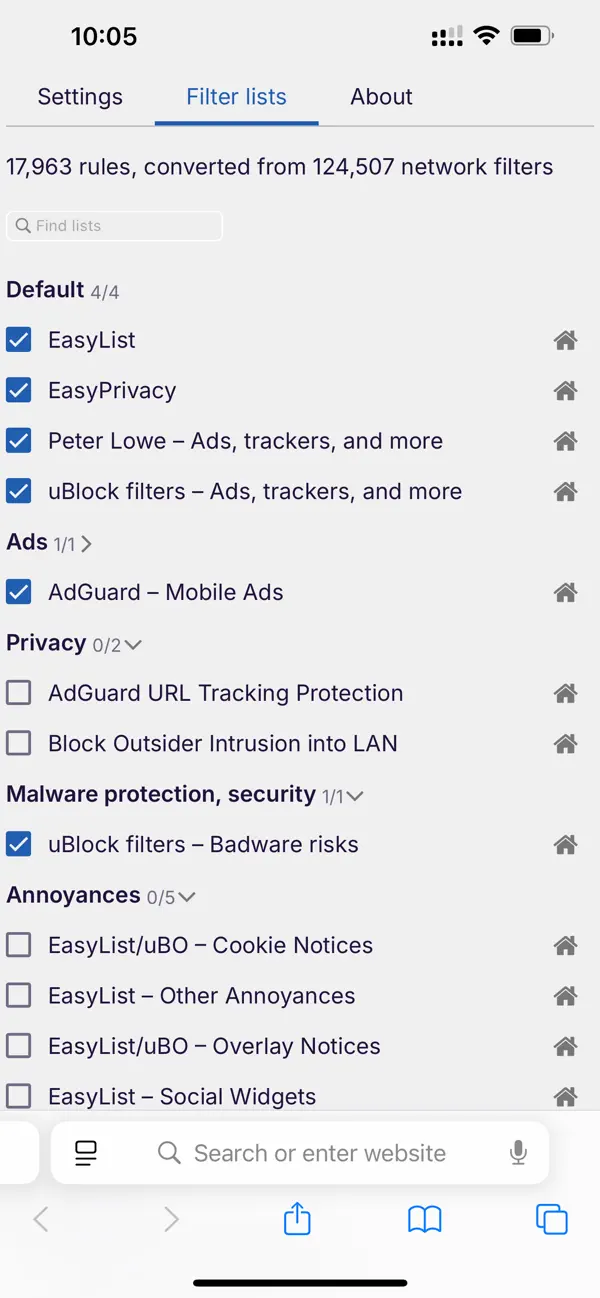
Task: Tap the Find lists search field
Action: (113, 226)
